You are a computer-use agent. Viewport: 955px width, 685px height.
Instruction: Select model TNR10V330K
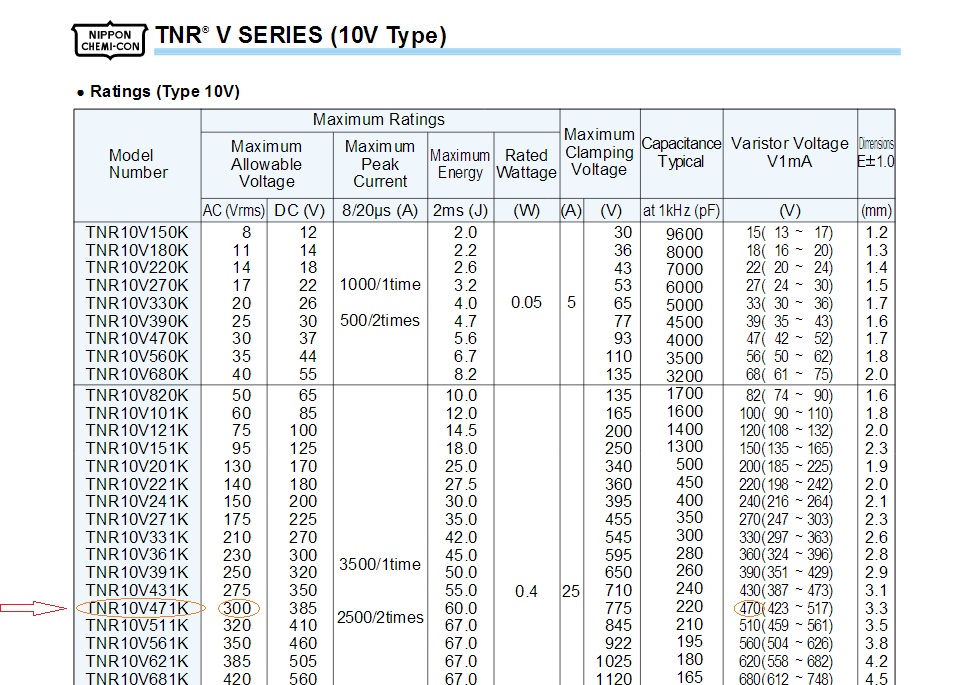tap(137, 303)
